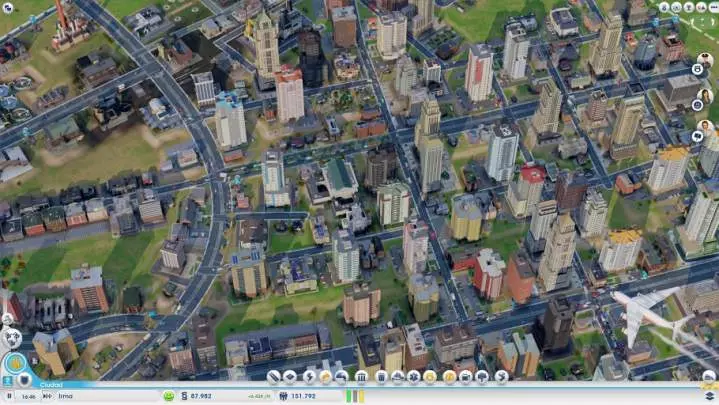
Task: Open the Roads tool
Action: [273, 377]
